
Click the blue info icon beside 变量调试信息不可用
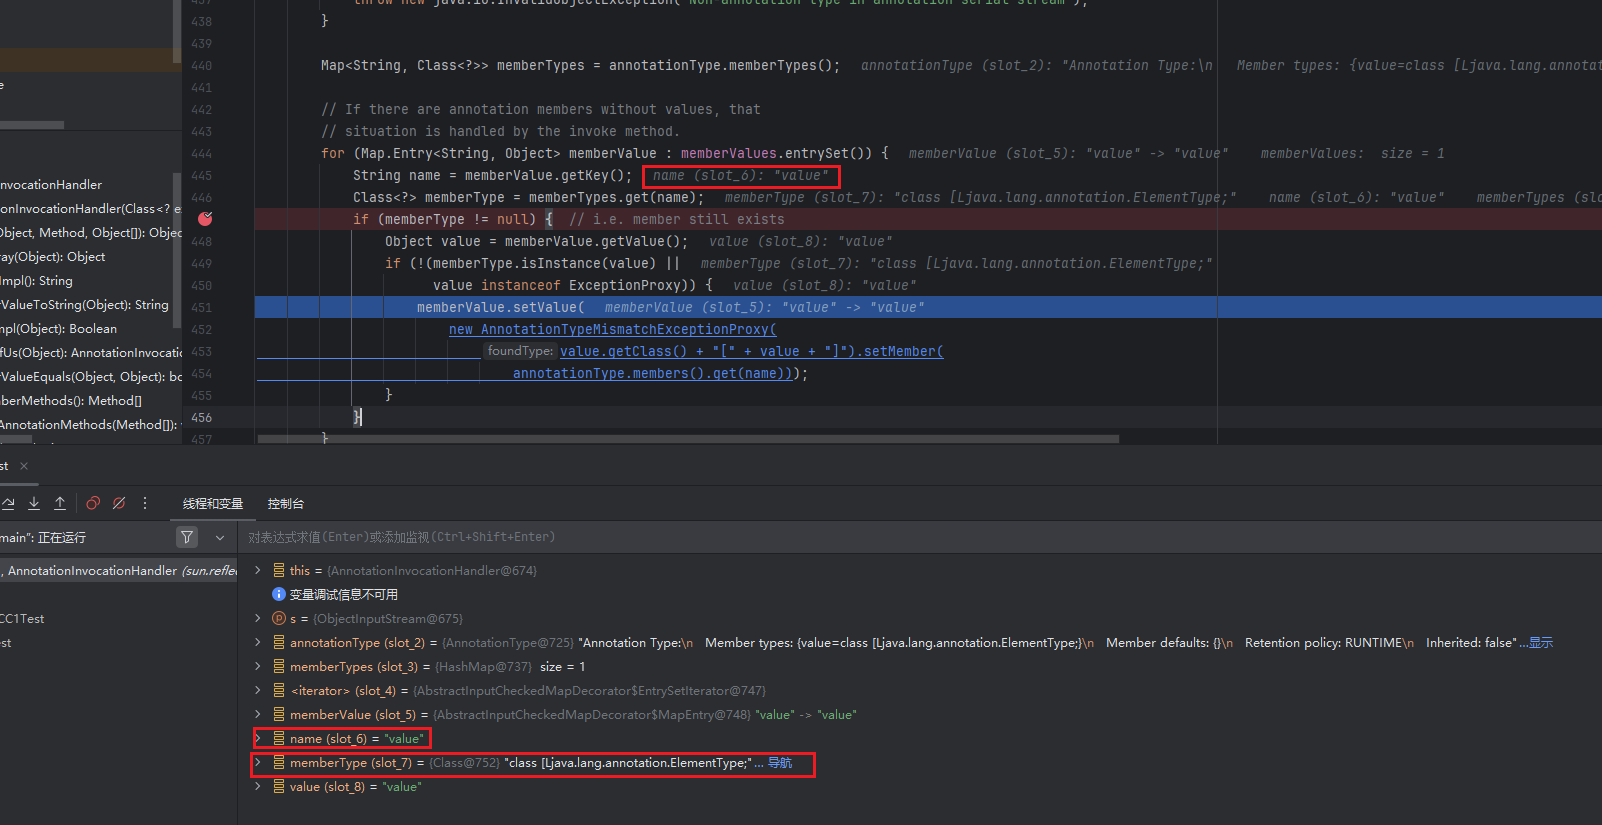[x=279, y=594]
